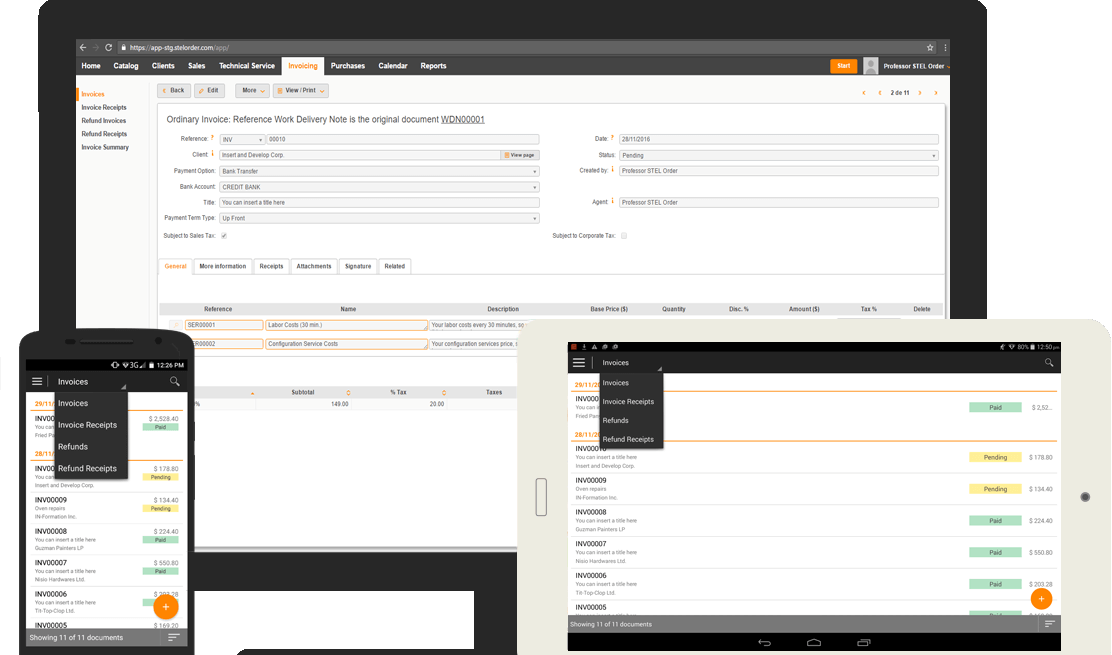
Task: Toggle Subject to Sales Tax checkbox
Action: point(223,235)
